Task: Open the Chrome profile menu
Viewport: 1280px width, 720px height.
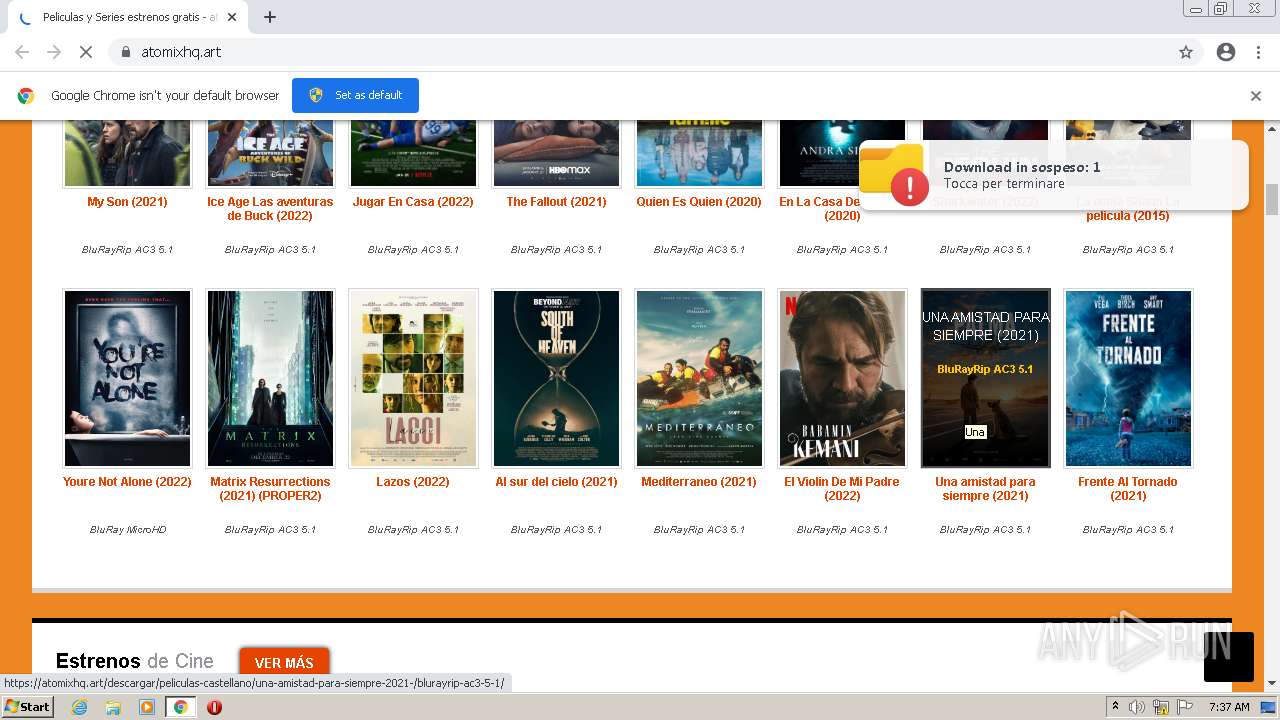Action: pyautogui.click(x=1226, y=52)
